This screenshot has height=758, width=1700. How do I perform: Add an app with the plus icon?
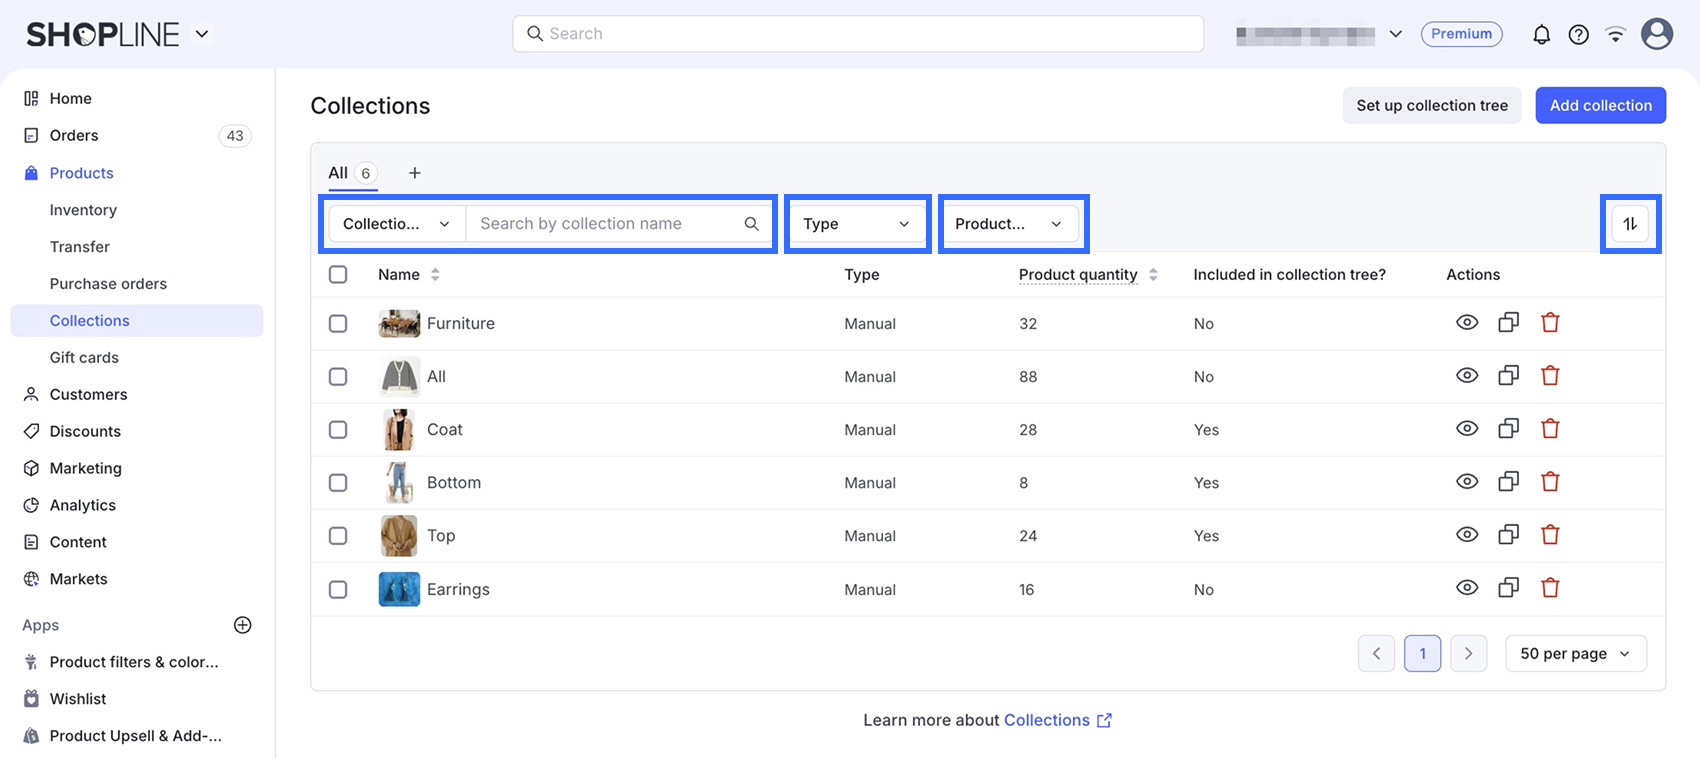pyautogui.click(x=242, y=625)
